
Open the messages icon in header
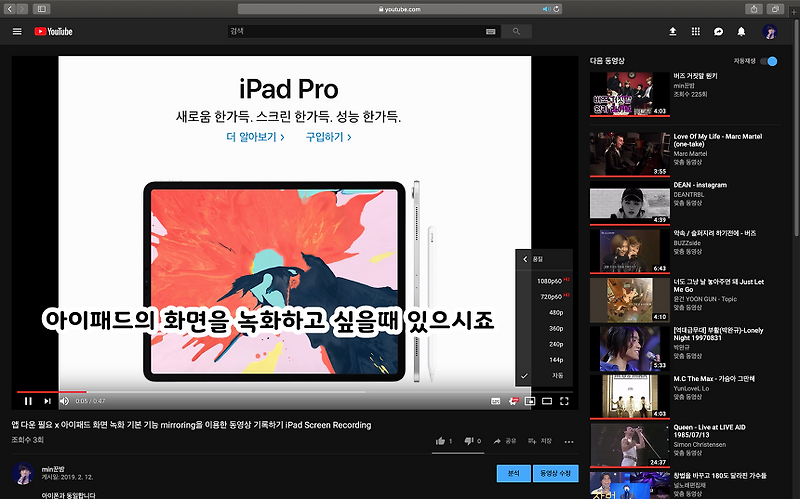pos(718,32)
